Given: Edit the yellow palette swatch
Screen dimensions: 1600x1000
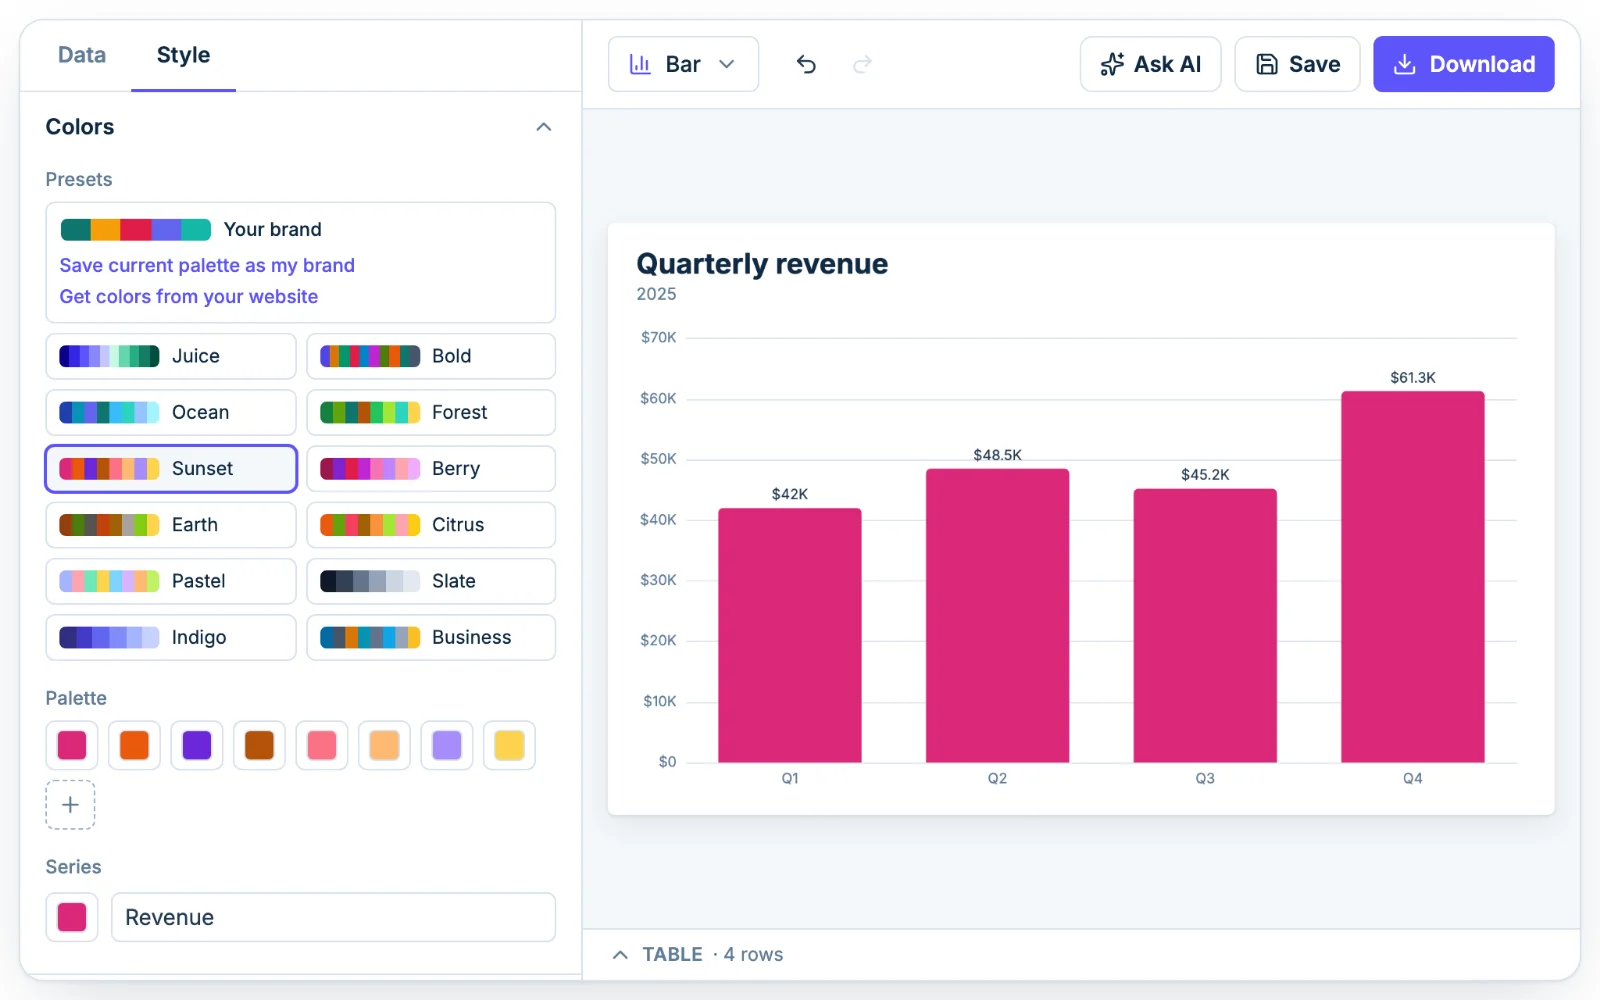Looking at the screenshot, I should click(509, 745).
